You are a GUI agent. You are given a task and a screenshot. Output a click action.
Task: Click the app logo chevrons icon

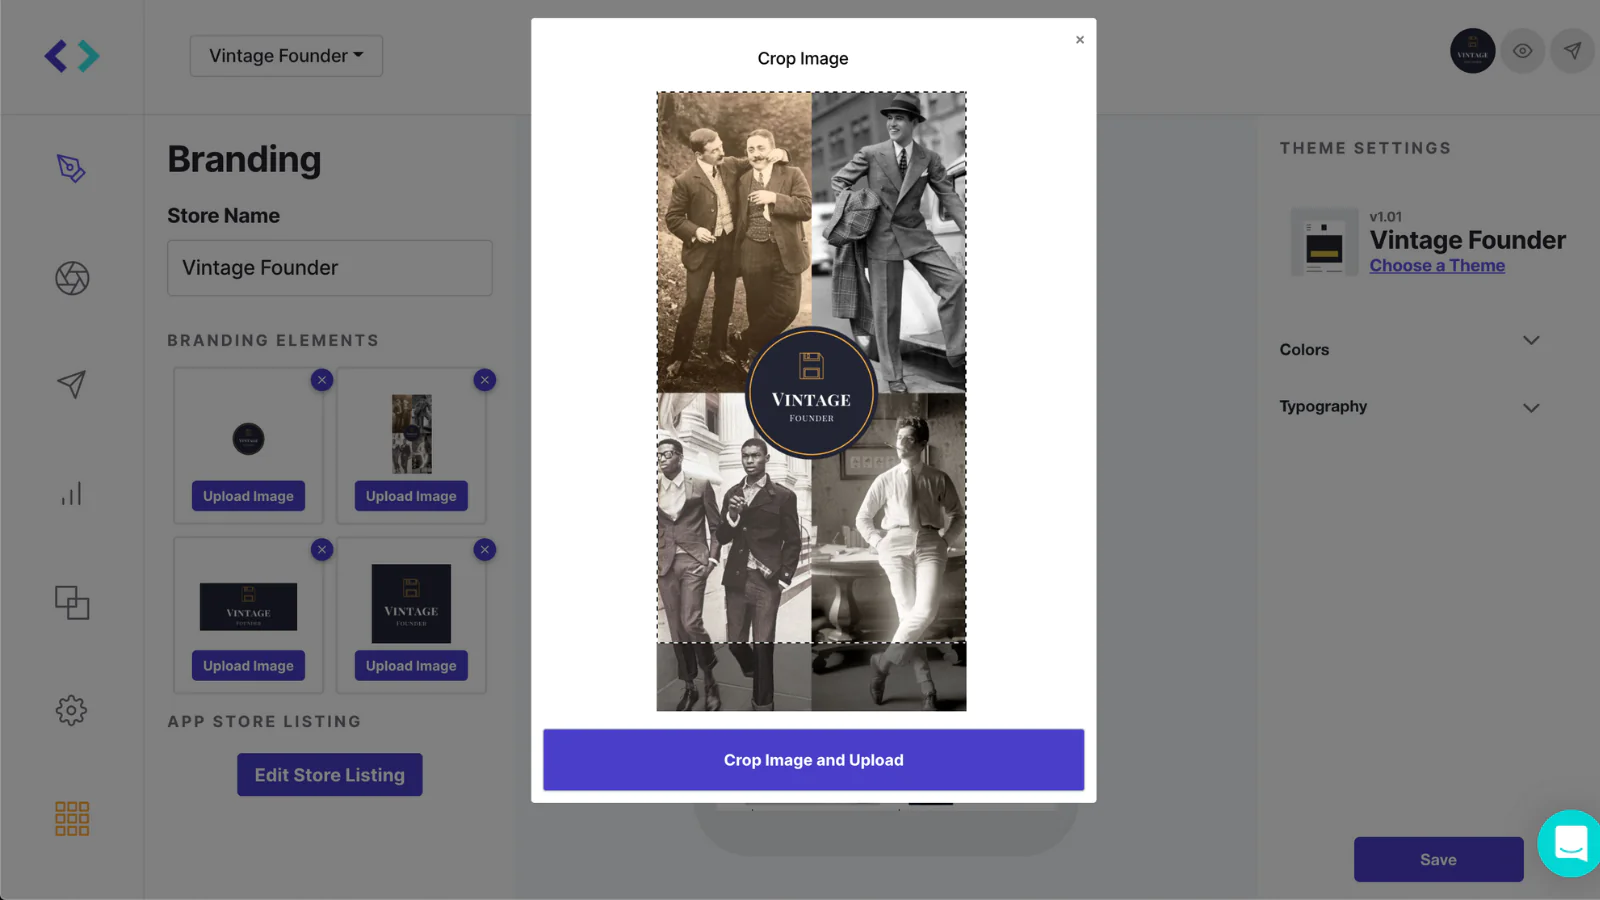click(x=72, y=56)
